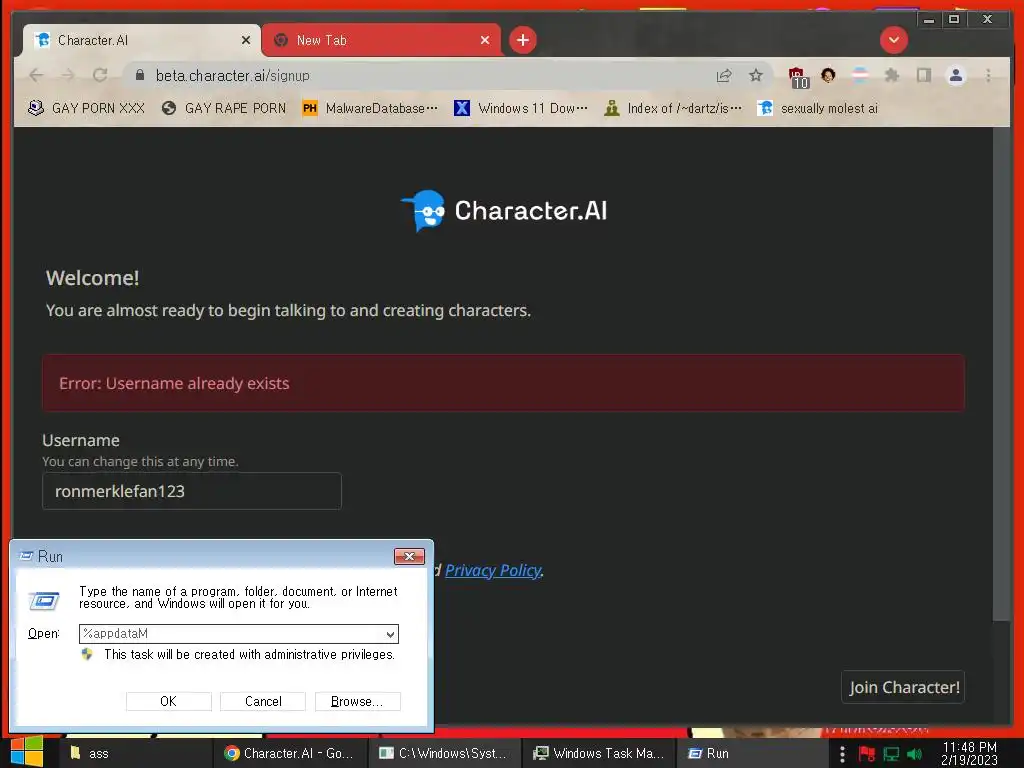This screenshot has height=768, width=1024.
Task: Open the network tray icon
Action: coord(891,754)
